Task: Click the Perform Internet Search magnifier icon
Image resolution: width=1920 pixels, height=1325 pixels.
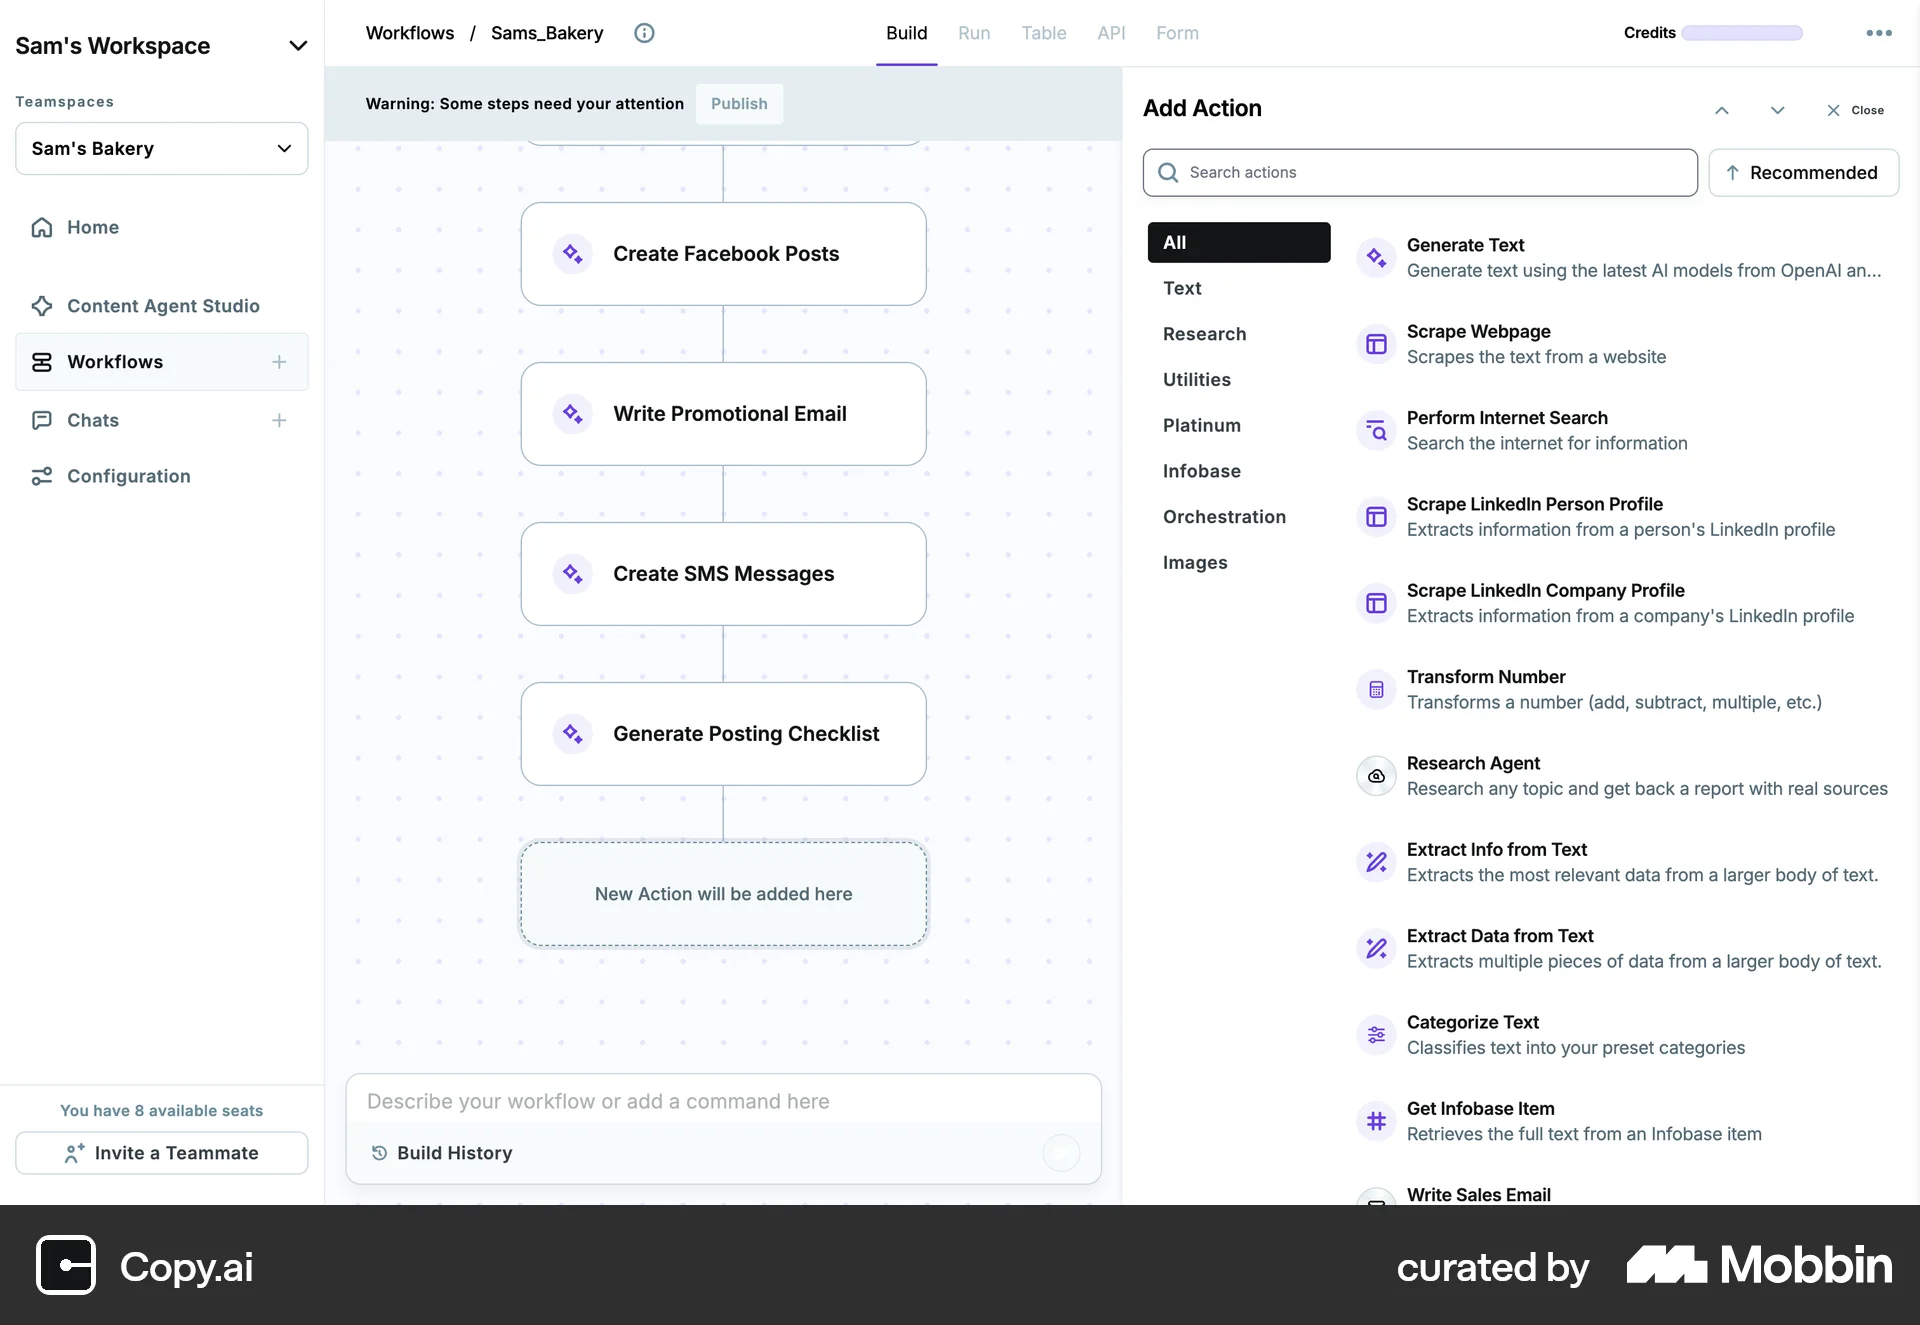Action: coord(1377,430)
